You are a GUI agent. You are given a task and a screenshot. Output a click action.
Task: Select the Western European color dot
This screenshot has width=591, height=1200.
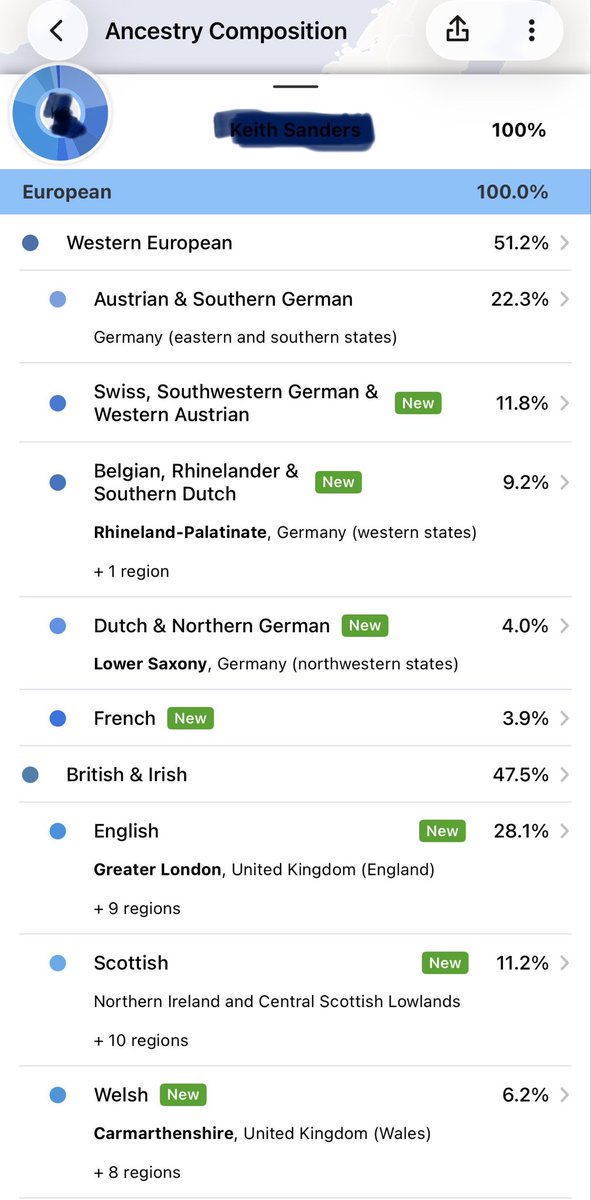(x=30, y=243)
